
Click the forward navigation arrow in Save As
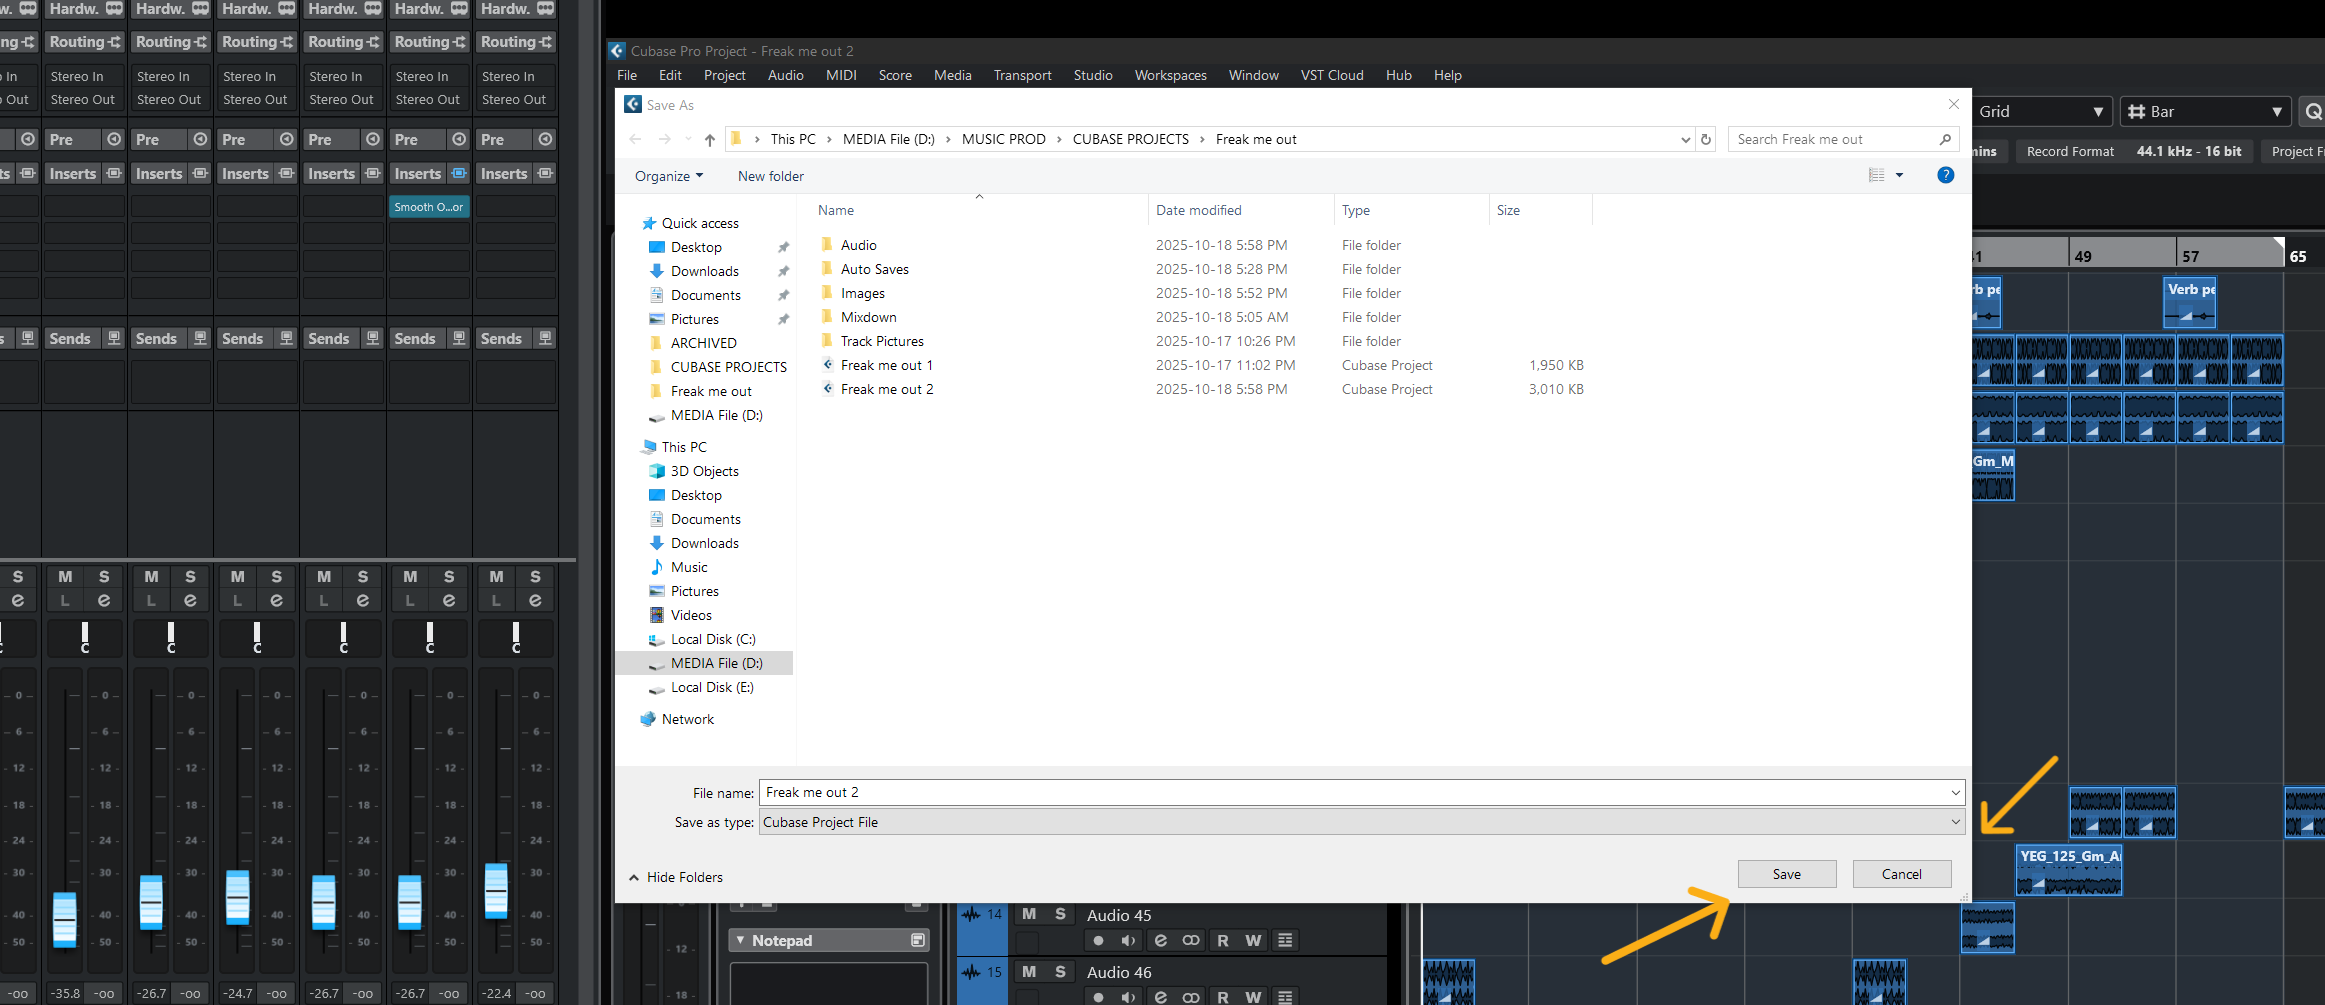665,139
